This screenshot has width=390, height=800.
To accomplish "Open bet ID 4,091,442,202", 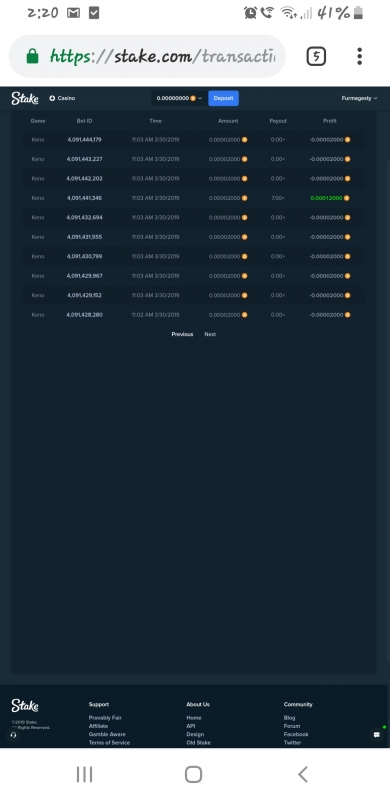I will [x=84, y=179].
